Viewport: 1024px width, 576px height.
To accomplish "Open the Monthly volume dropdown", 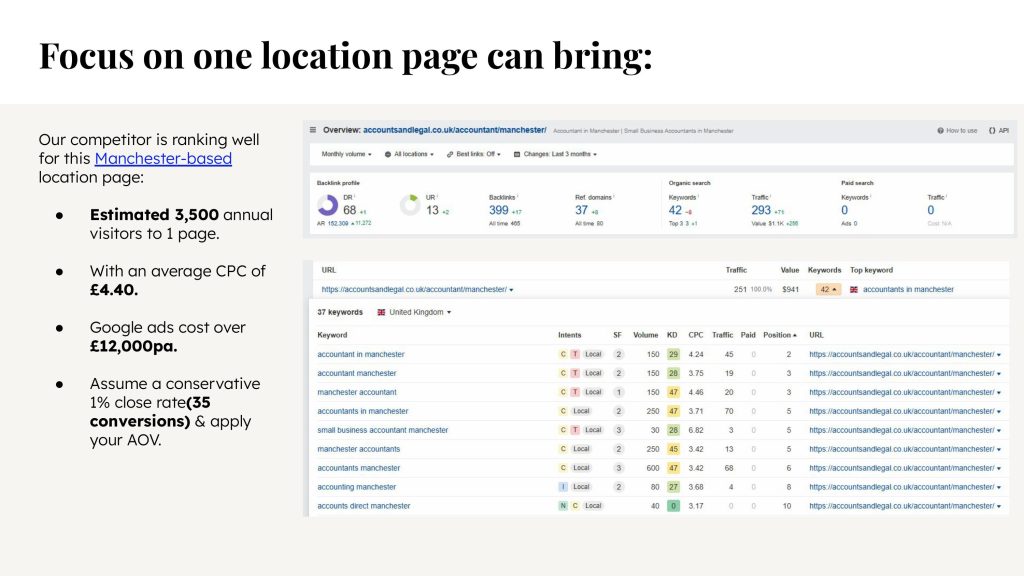I will [x=346, y=154].
